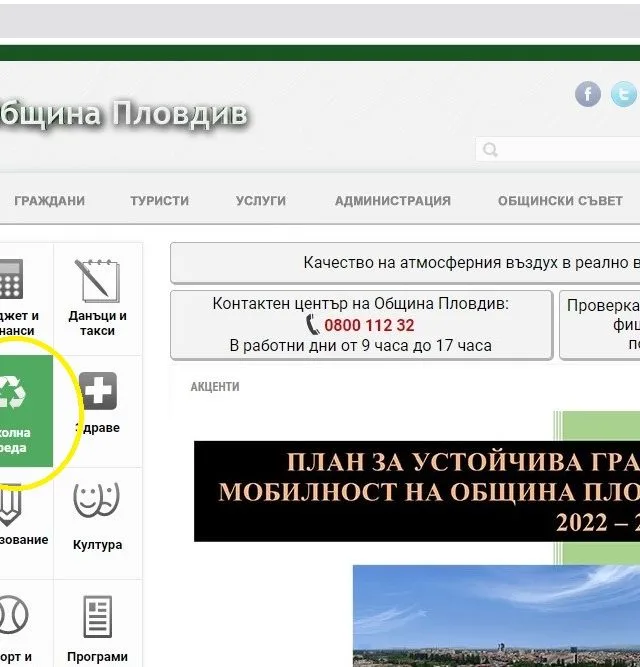Screen dimensions: 640x667
Task: Click the Култура label
Action: pos(97,544)
